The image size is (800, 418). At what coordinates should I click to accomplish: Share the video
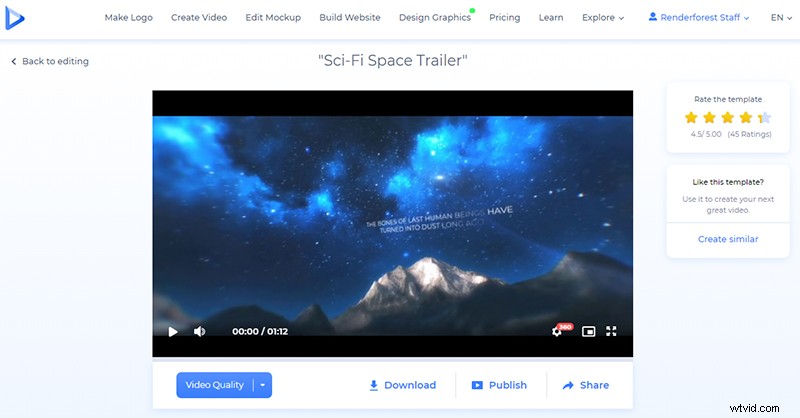586,385
